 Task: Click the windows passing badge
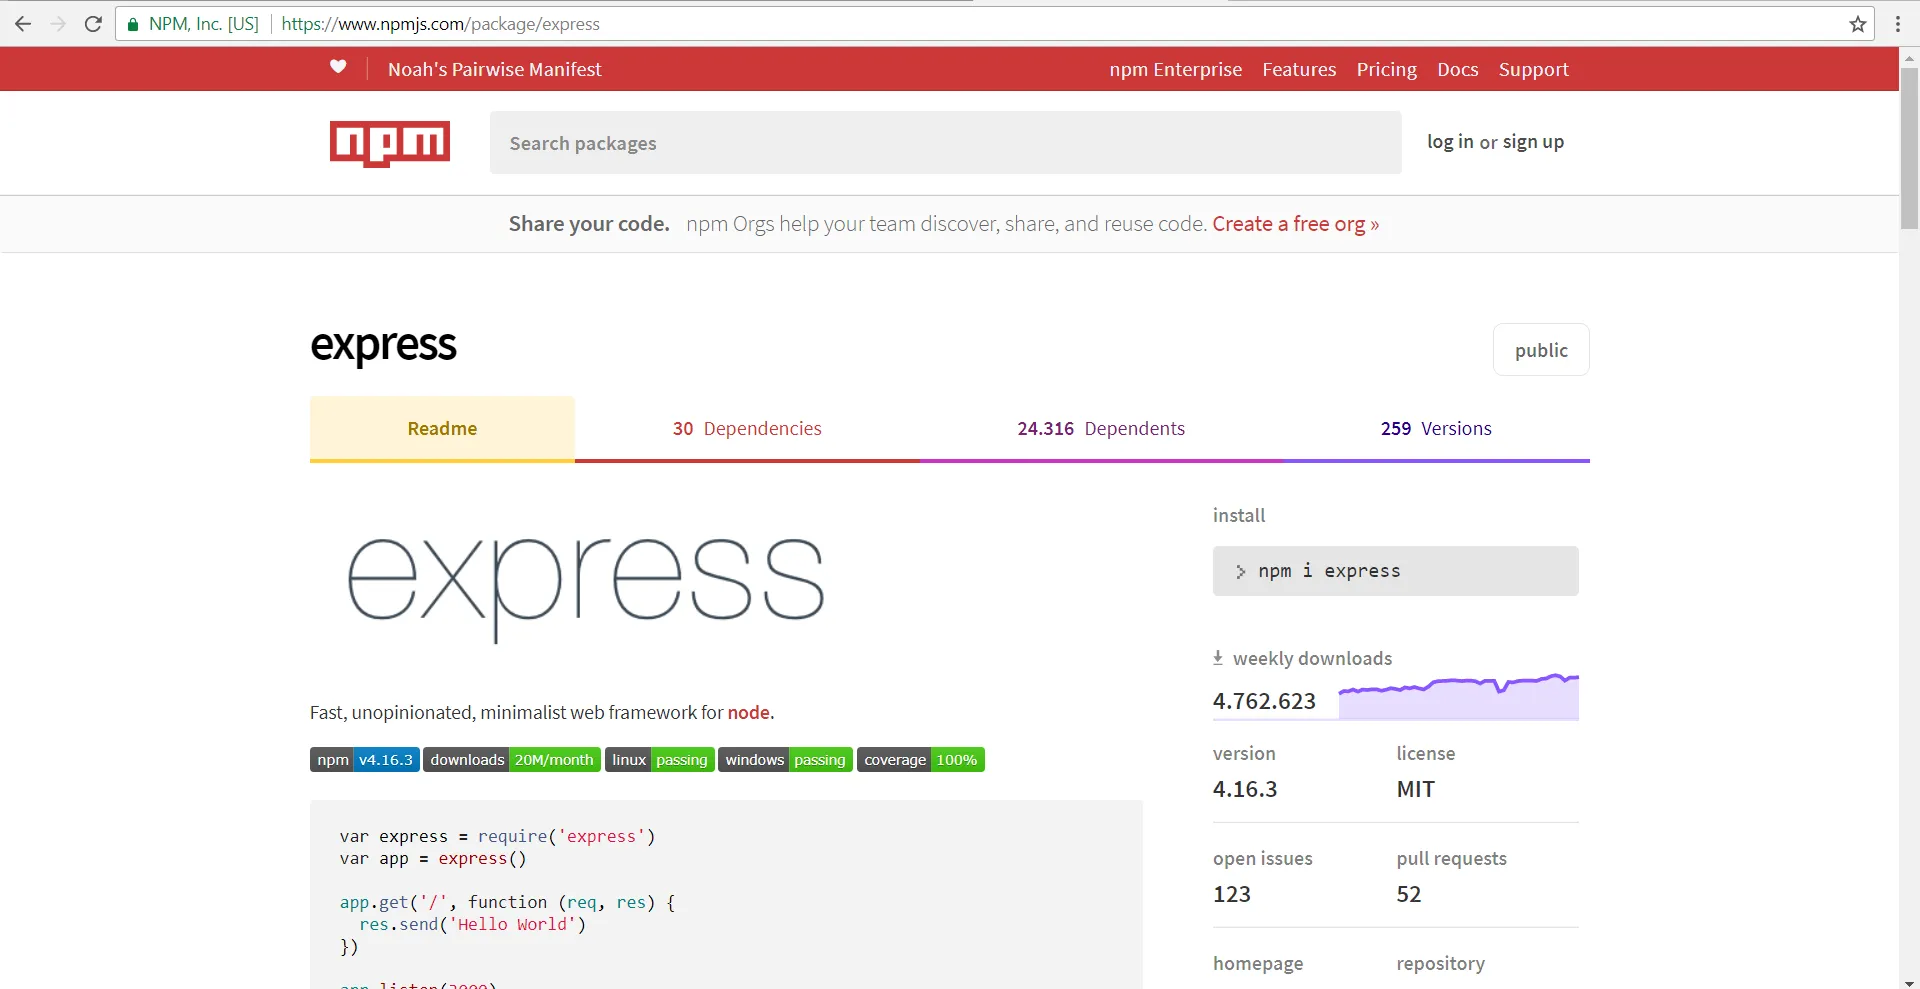(x=786, y=760)
